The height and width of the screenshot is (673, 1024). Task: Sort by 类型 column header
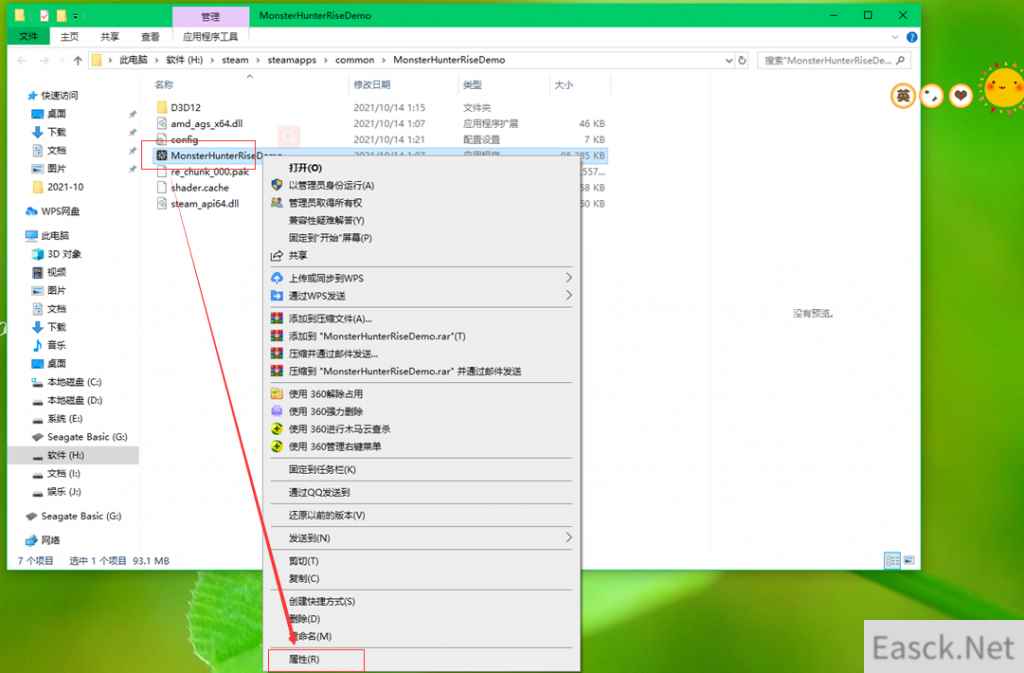click(472, 85)
